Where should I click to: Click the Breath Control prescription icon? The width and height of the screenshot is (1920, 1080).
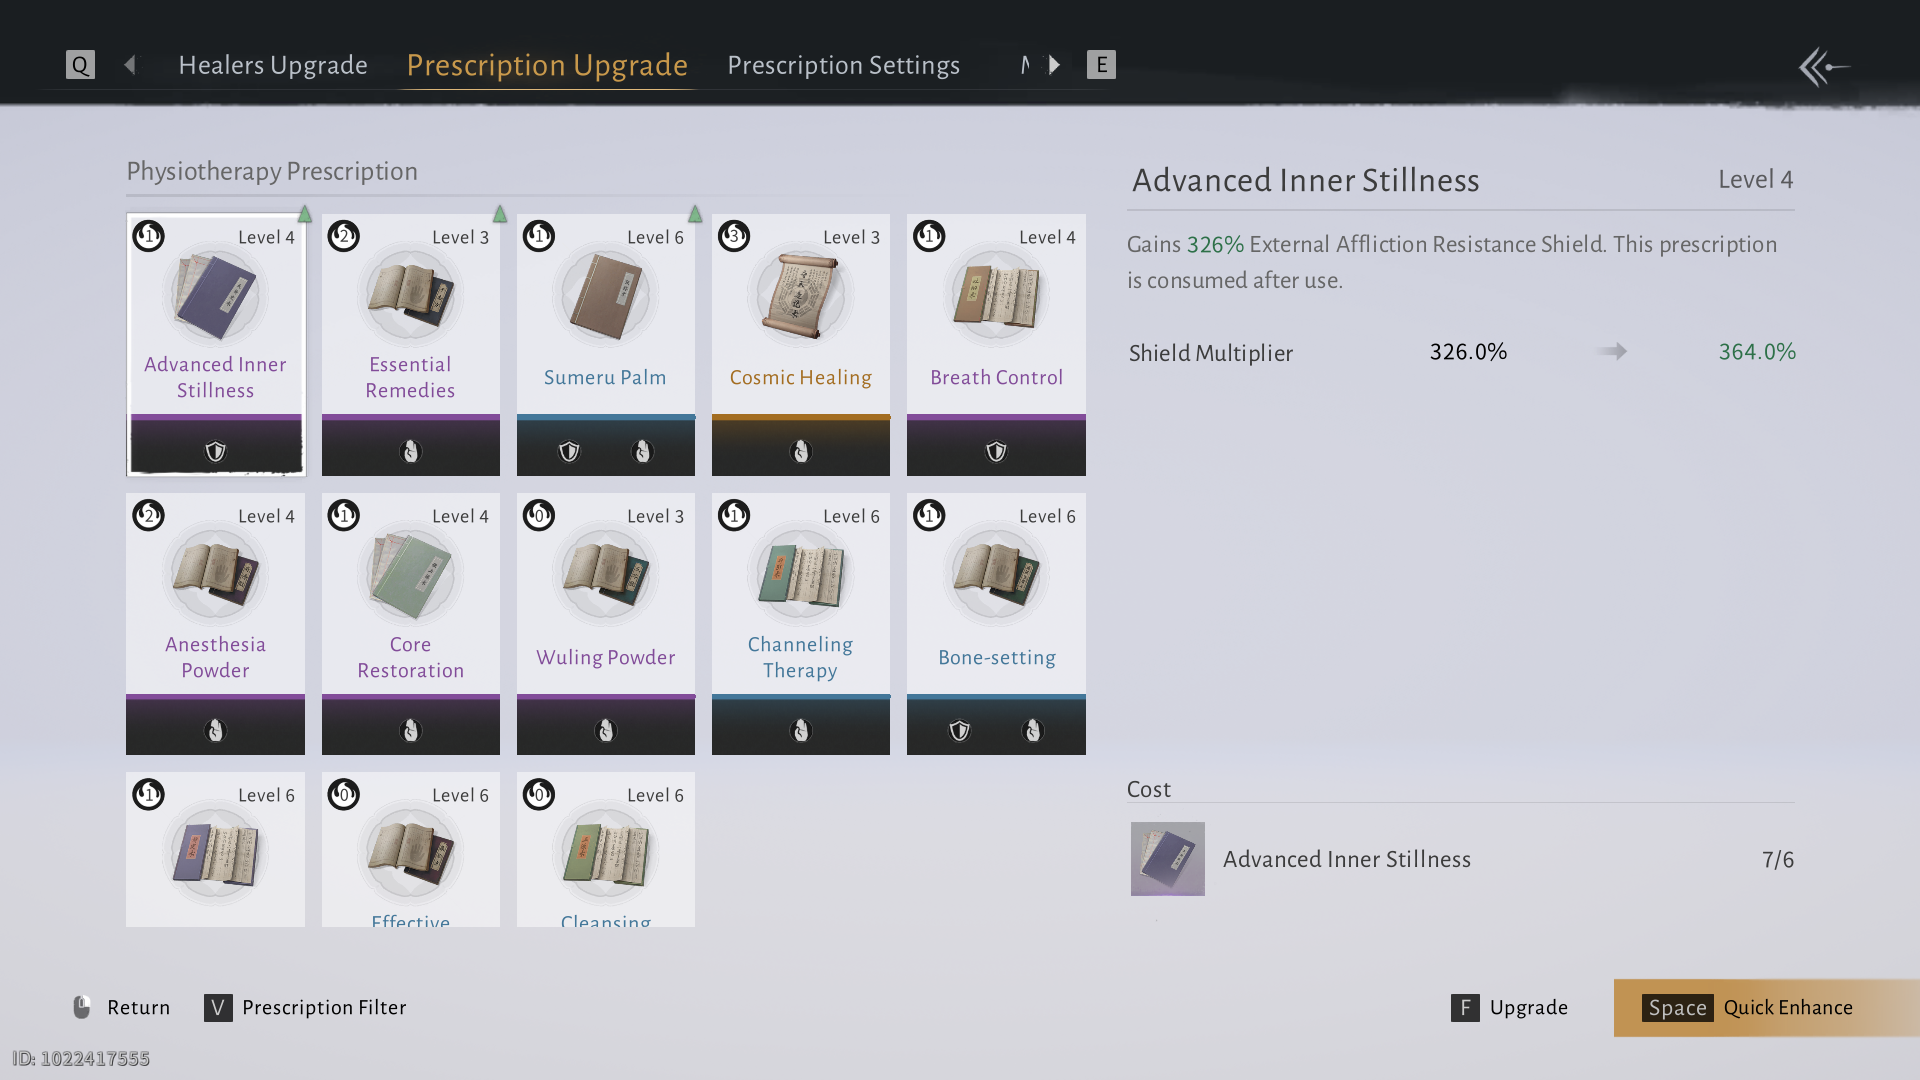click(996, 297)
